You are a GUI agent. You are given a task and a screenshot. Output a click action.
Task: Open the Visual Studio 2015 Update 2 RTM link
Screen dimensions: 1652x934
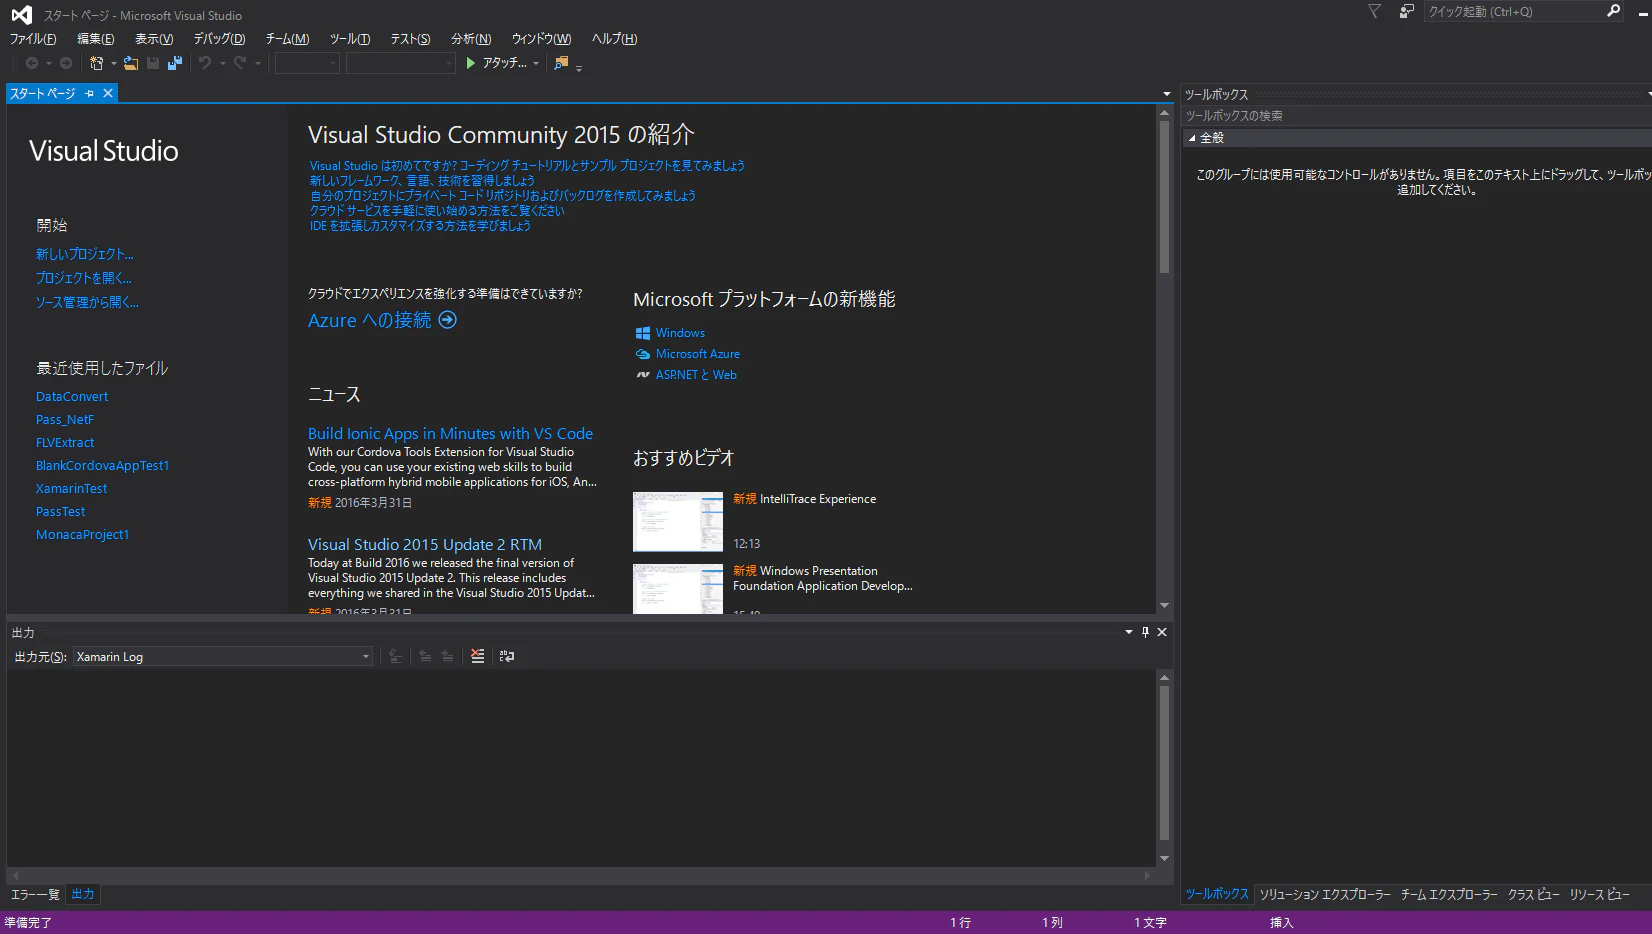click(x=425, y=545)
